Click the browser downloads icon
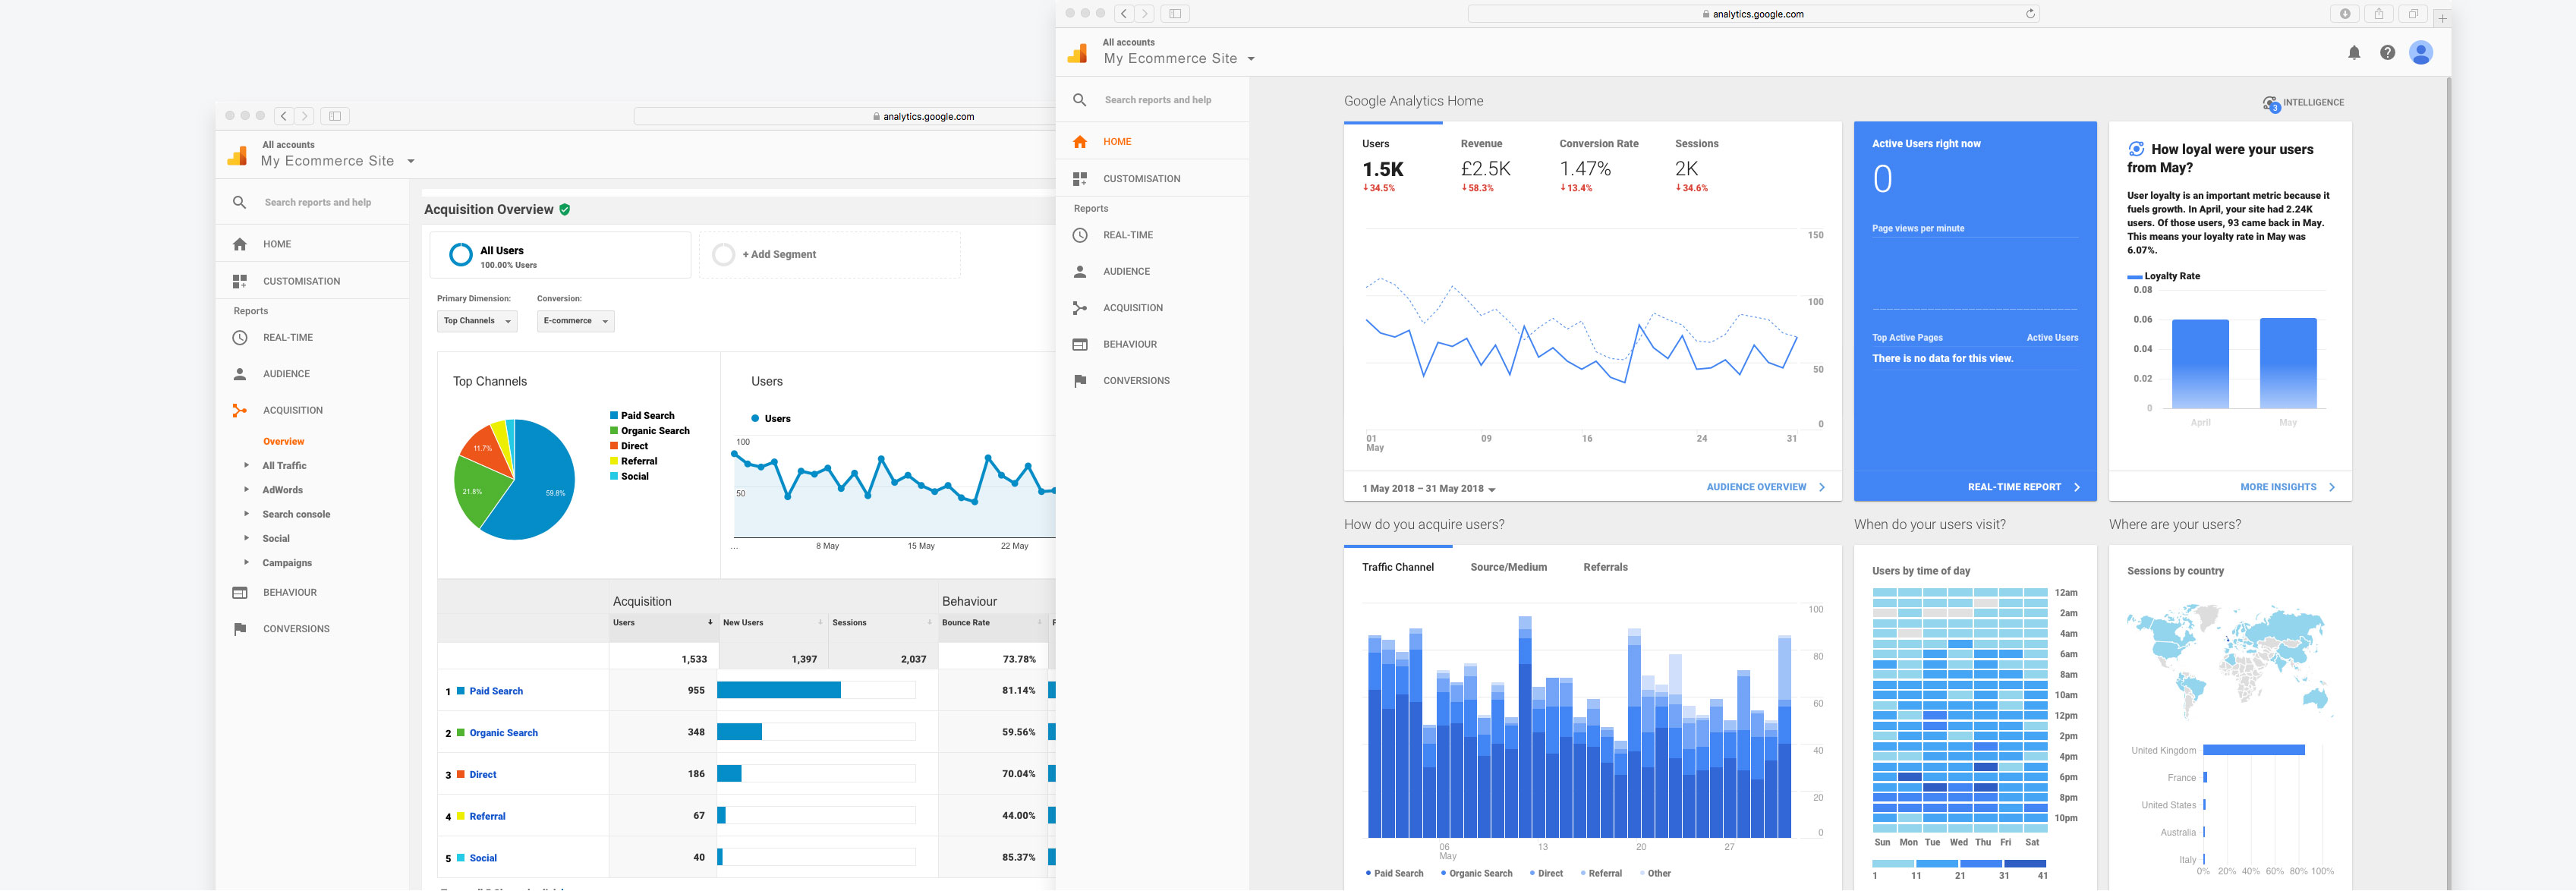This screenshot has width=2576, height=891. click(x=2345, y=13)
